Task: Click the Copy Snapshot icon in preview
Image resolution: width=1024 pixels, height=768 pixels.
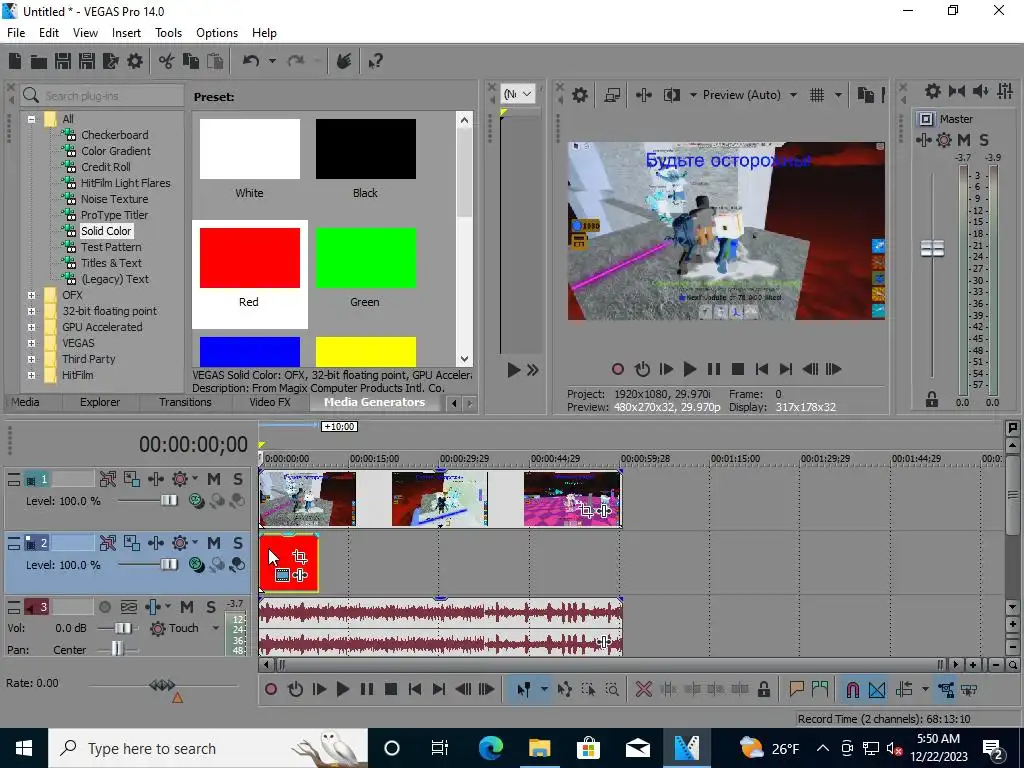Action: (x=866, y=95)
